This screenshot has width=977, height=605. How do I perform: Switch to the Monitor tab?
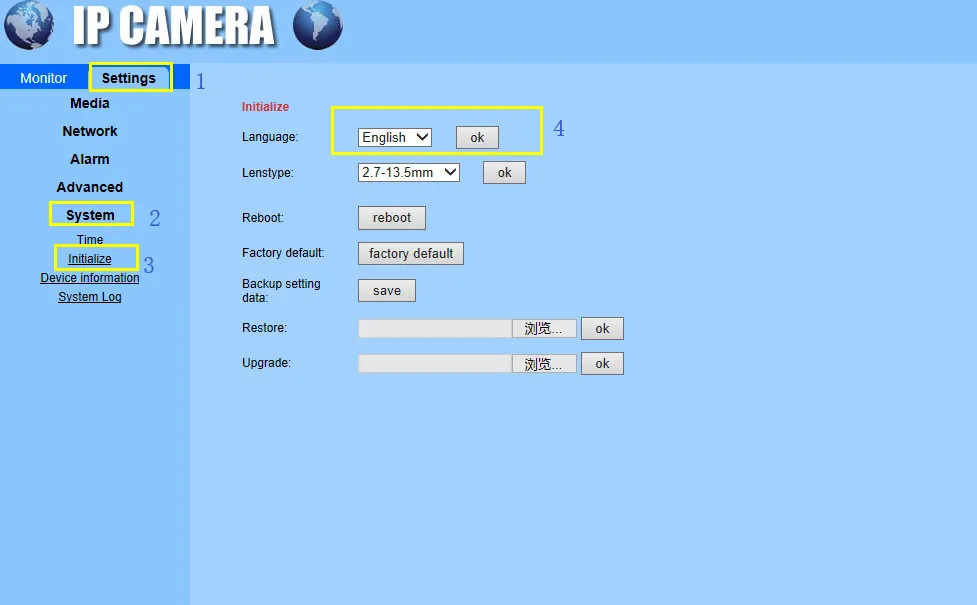44,77
